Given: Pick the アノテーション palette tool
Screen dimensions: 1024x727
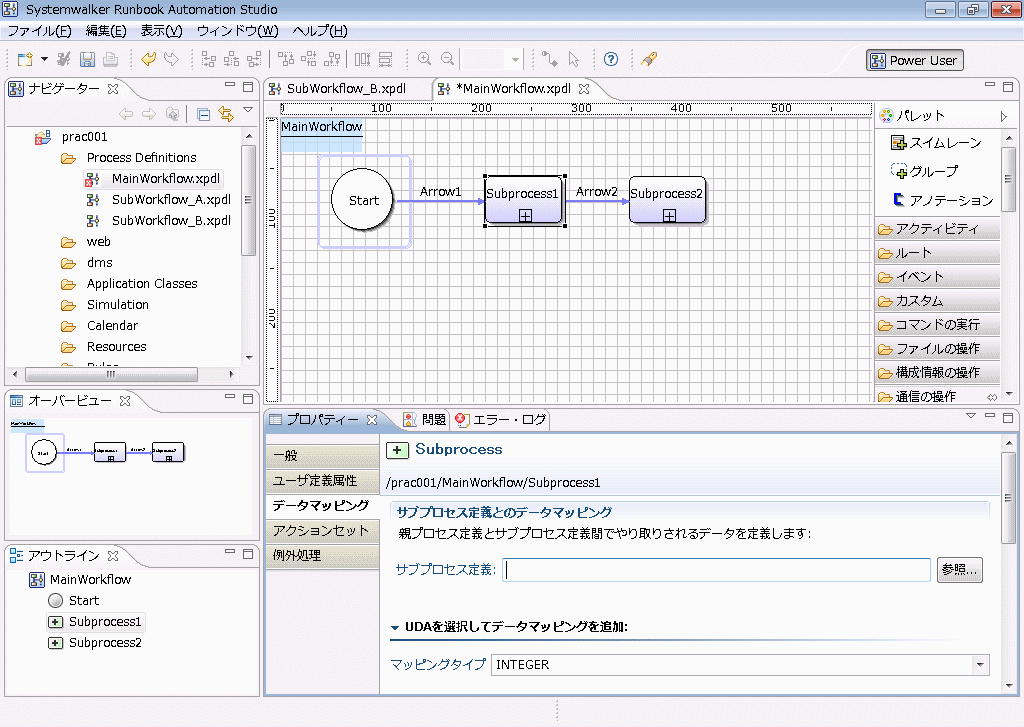Looking at the screenshot, I should 942,200.
